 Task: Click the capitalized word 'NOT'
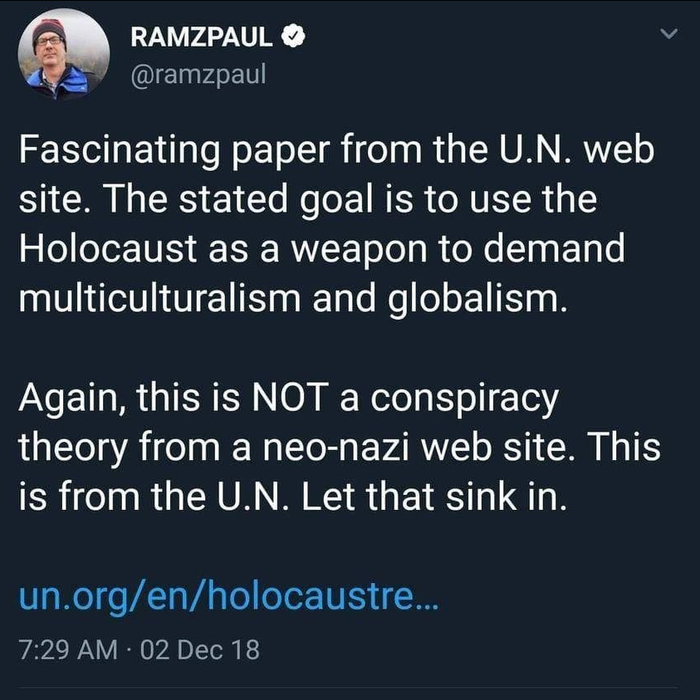(x=290, y=397)
